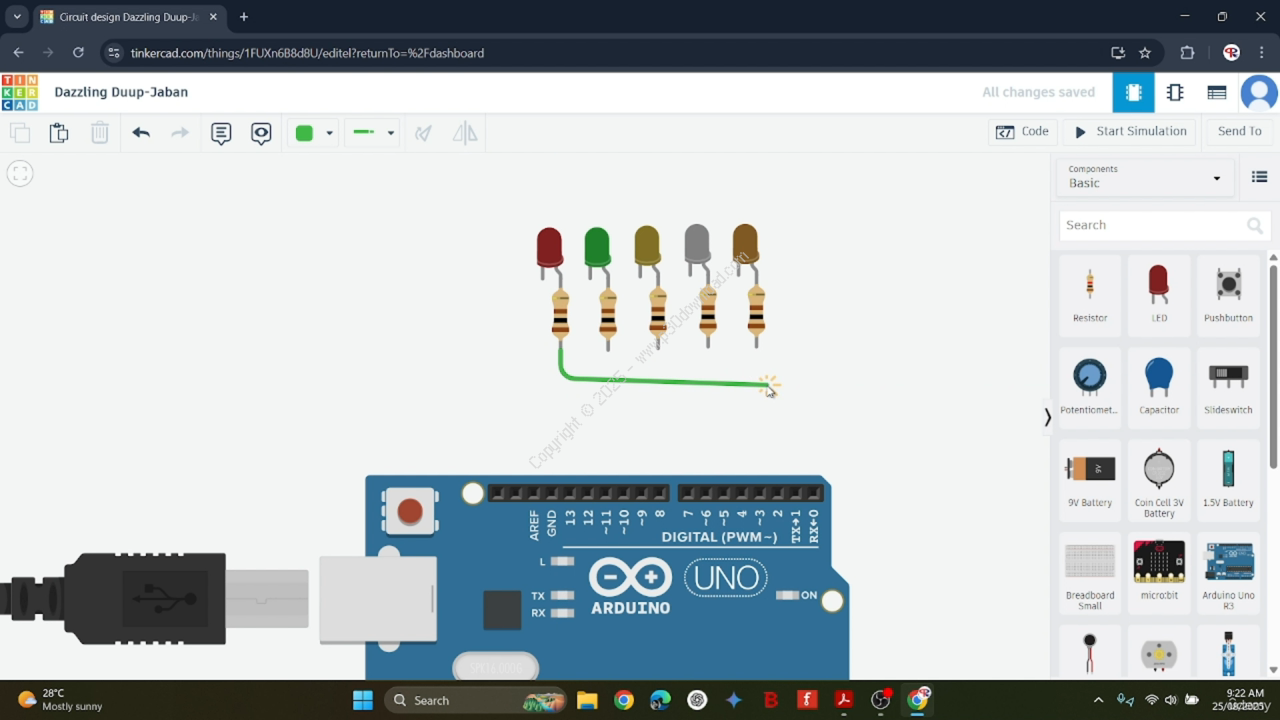The image size is (1280, 720).
Task: Select the Breadboard Small component
Action: click(x=1090, y=573)
